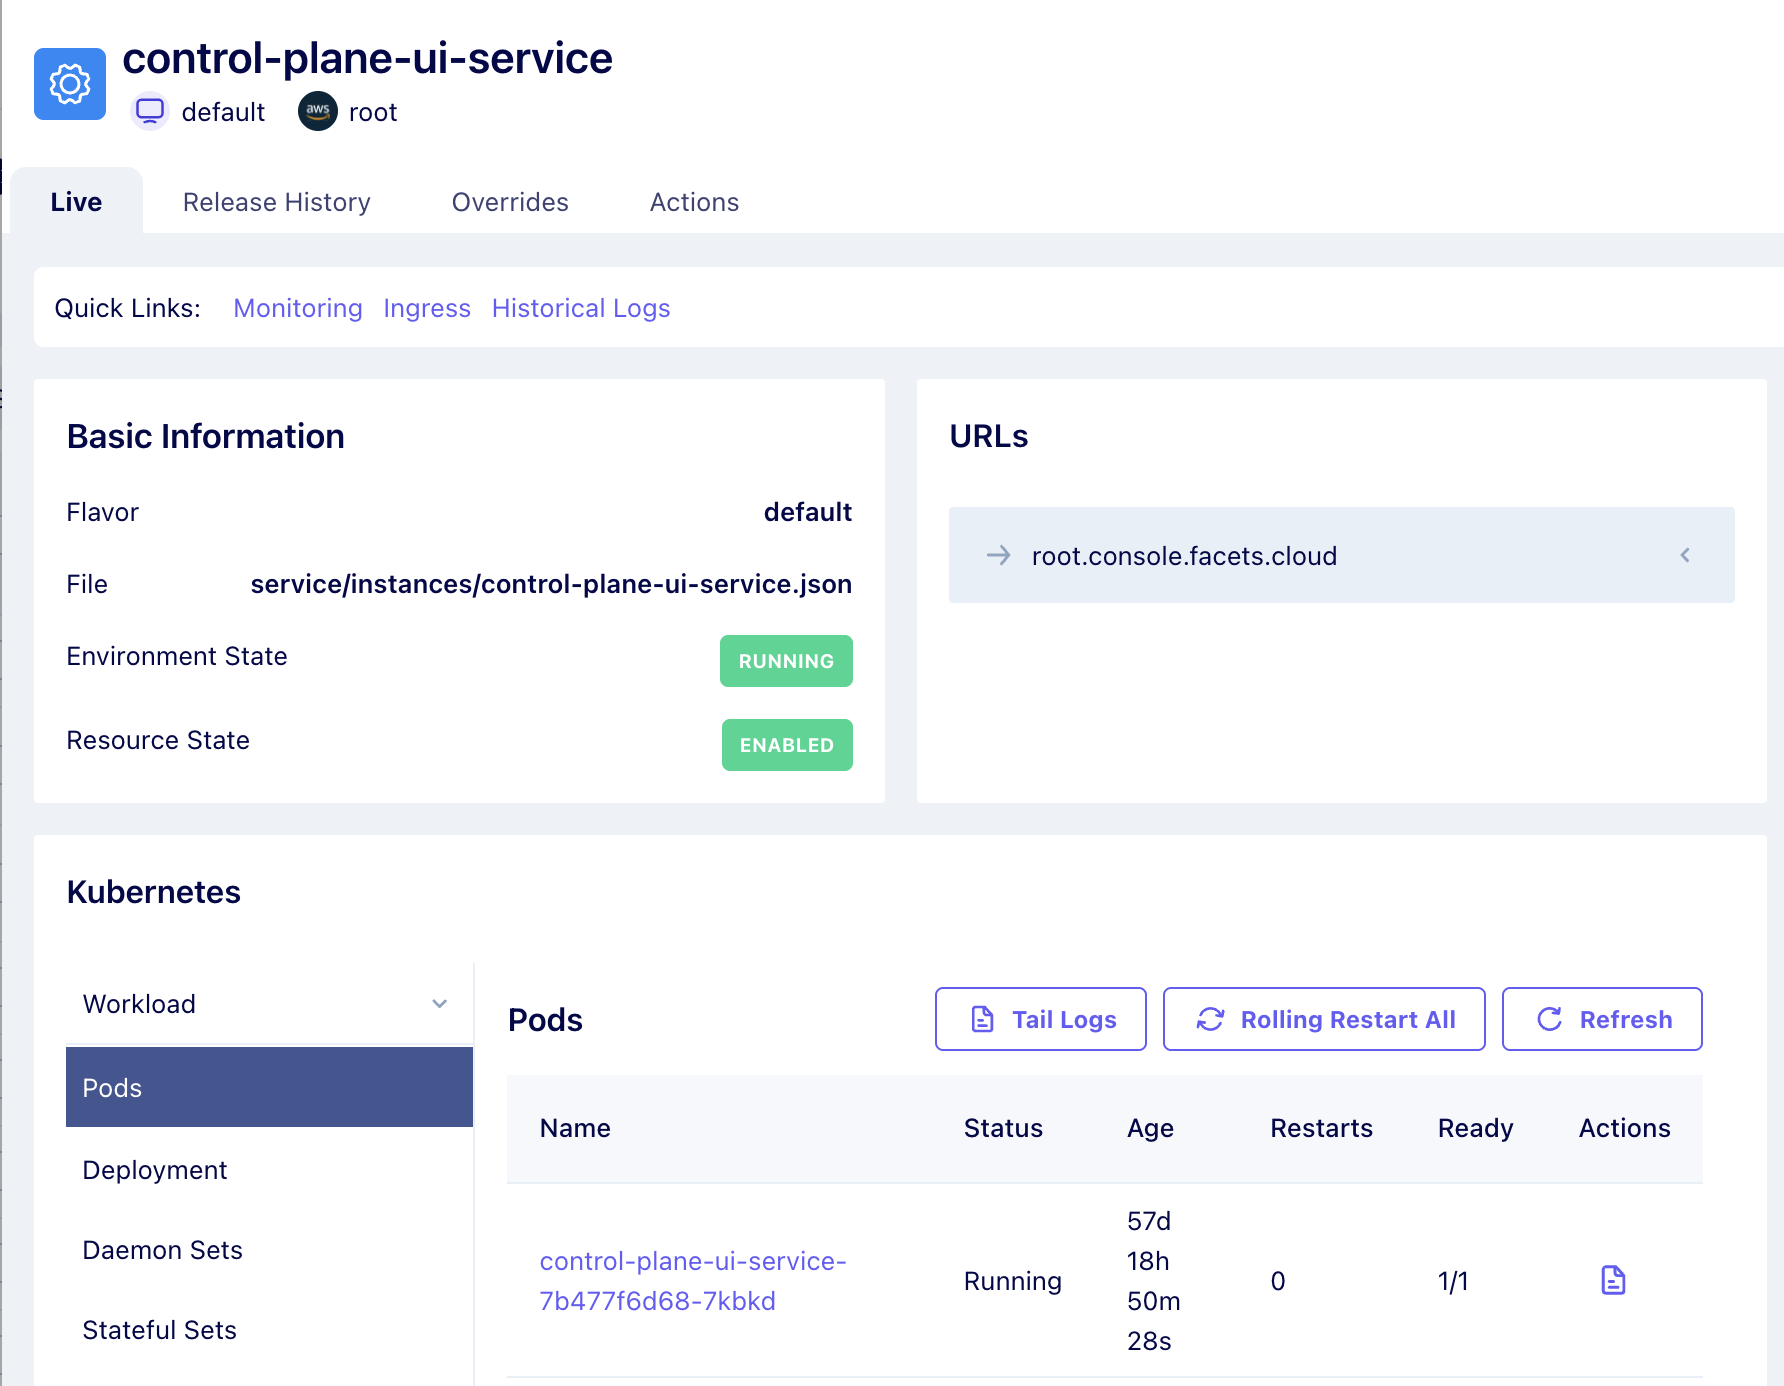View logs icon in pod Actions column
Image resolution: width=1784 pixels, height=1386 pixels.
tap(1613, 1280)
